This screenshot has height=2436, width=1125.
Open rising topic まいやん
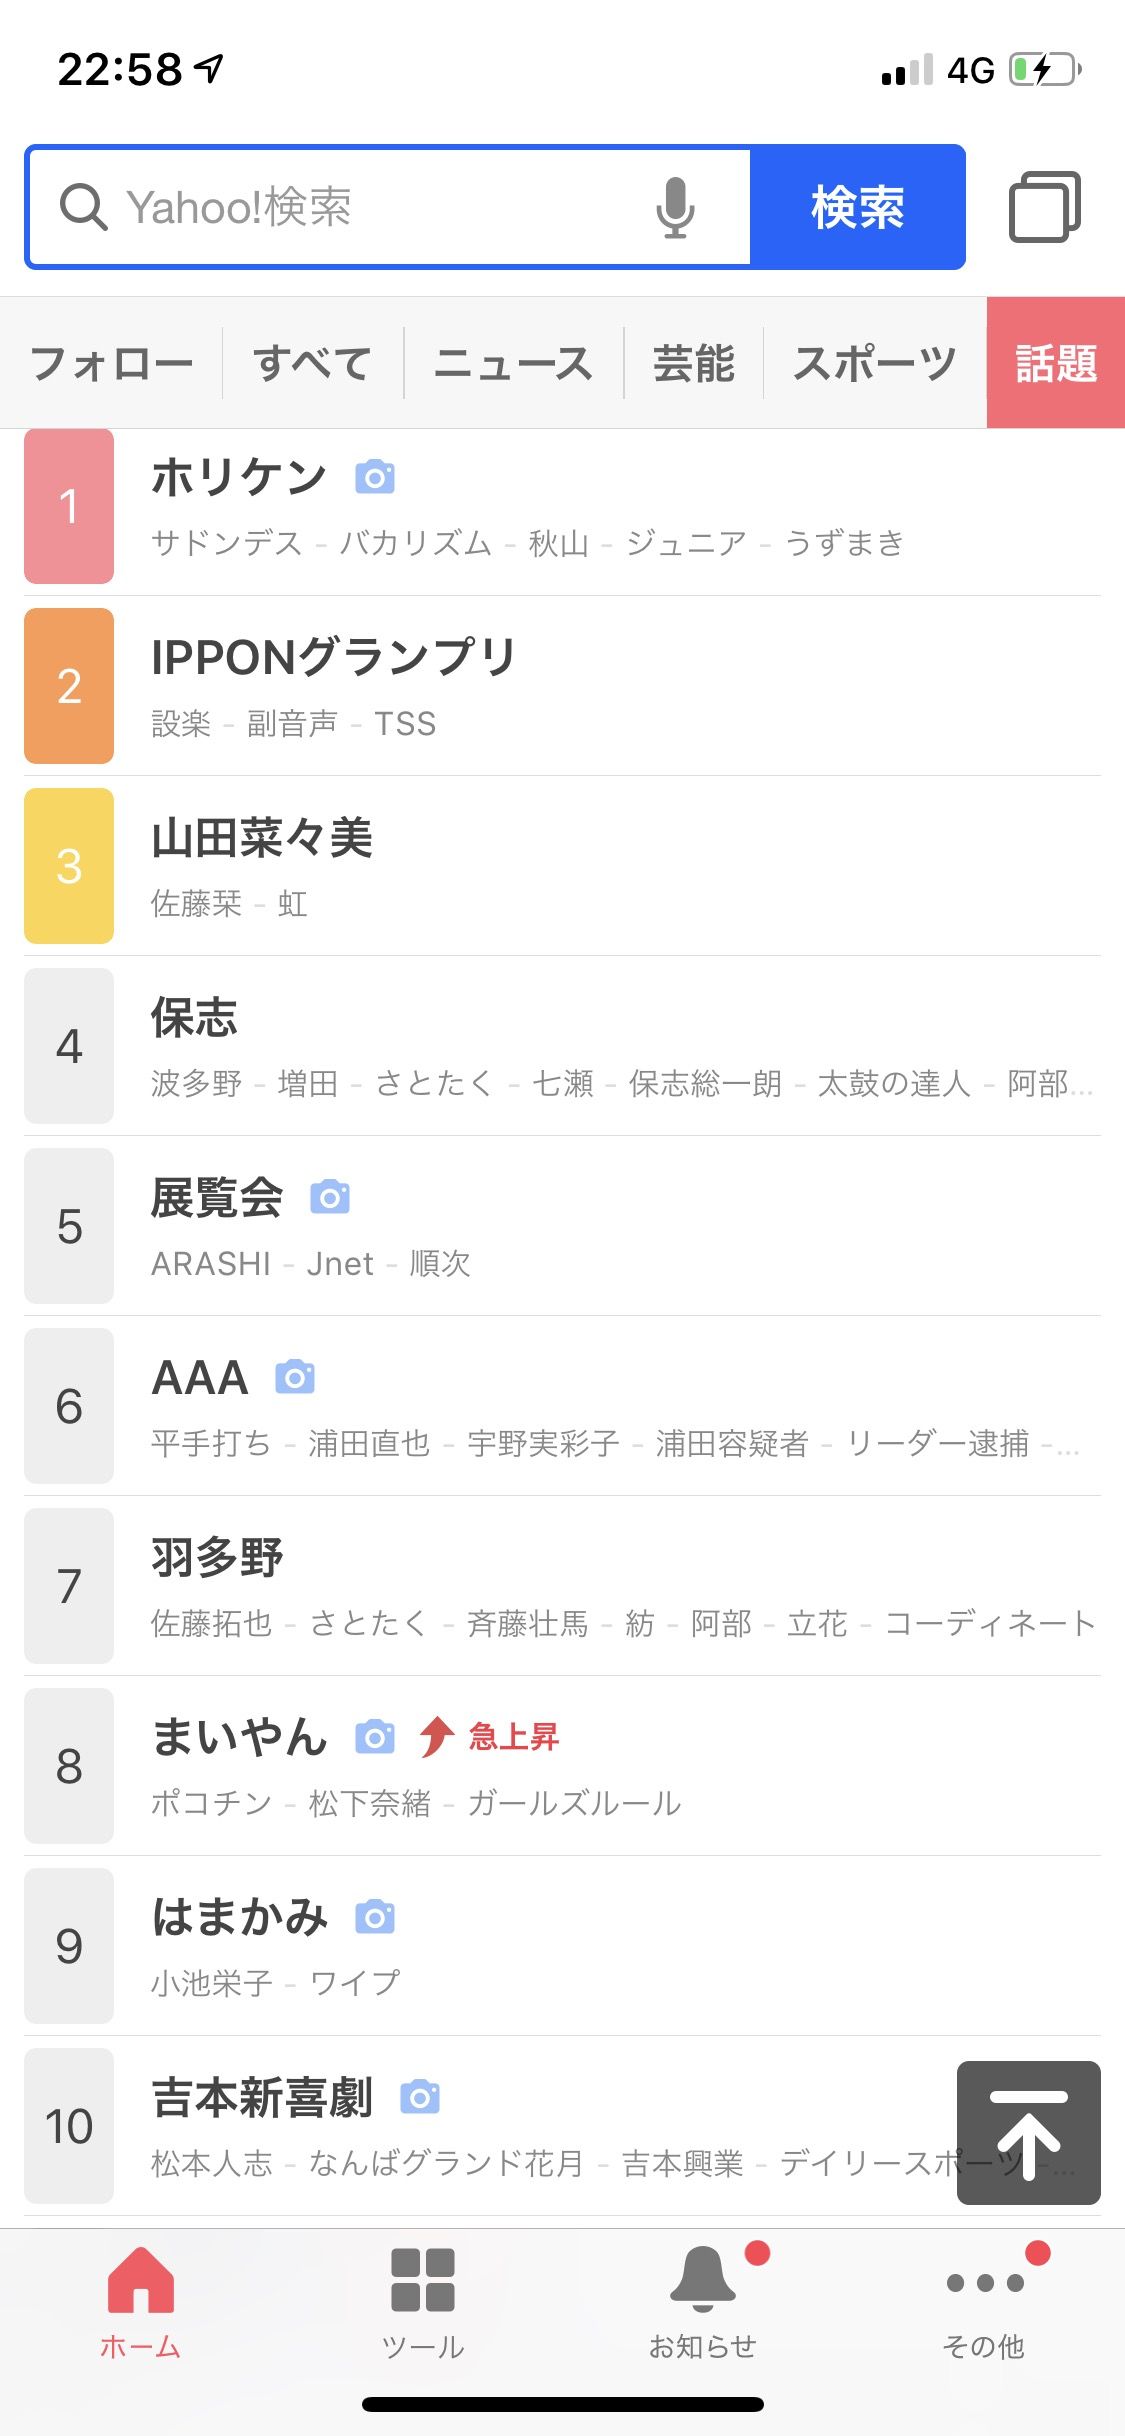[240, 1737]
